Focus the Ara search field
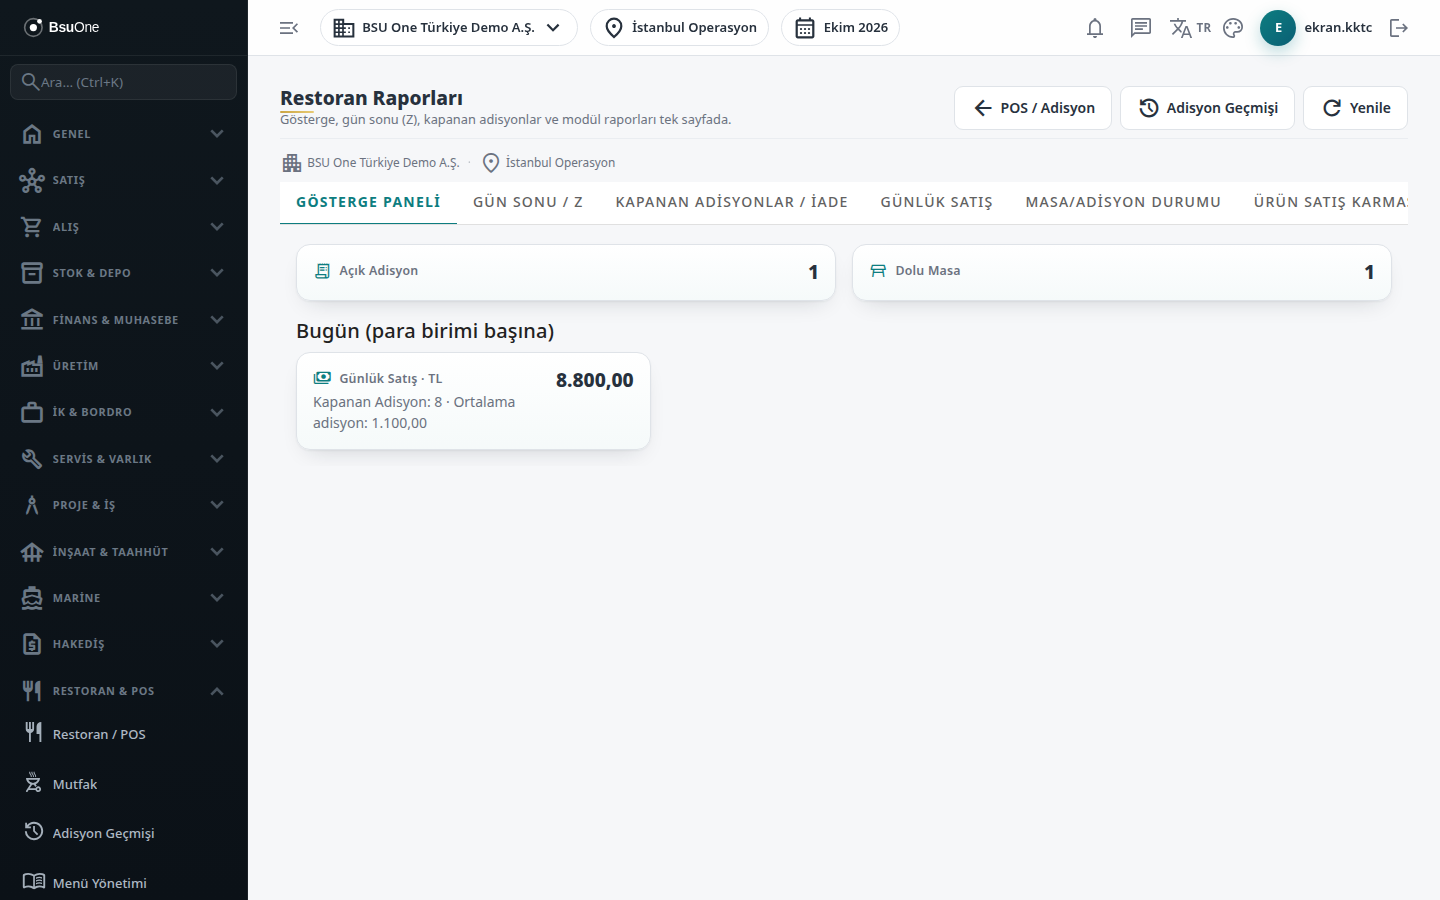This screenshot has width=1440, height=900. point(124,82)
